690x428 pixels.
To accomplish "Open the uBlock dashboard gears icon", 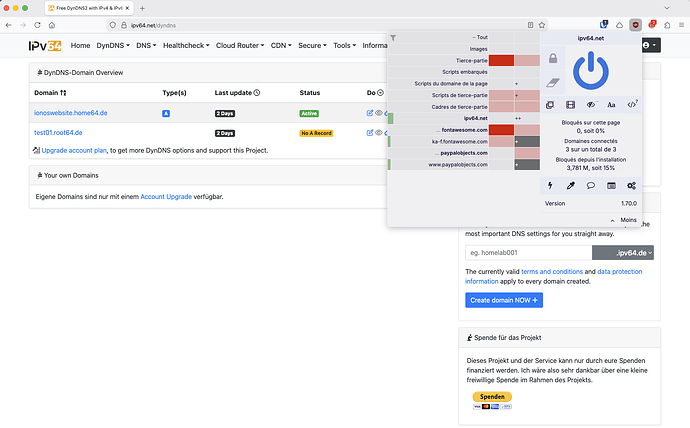I will coord(632,185).
